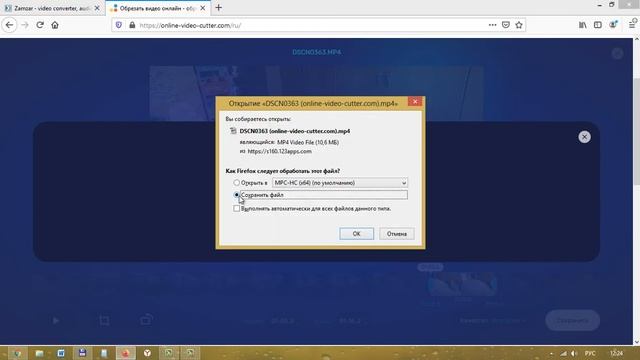Open the Word taskbar icon
Viewport: 640px width, 360px height.
tap(61, 353)
